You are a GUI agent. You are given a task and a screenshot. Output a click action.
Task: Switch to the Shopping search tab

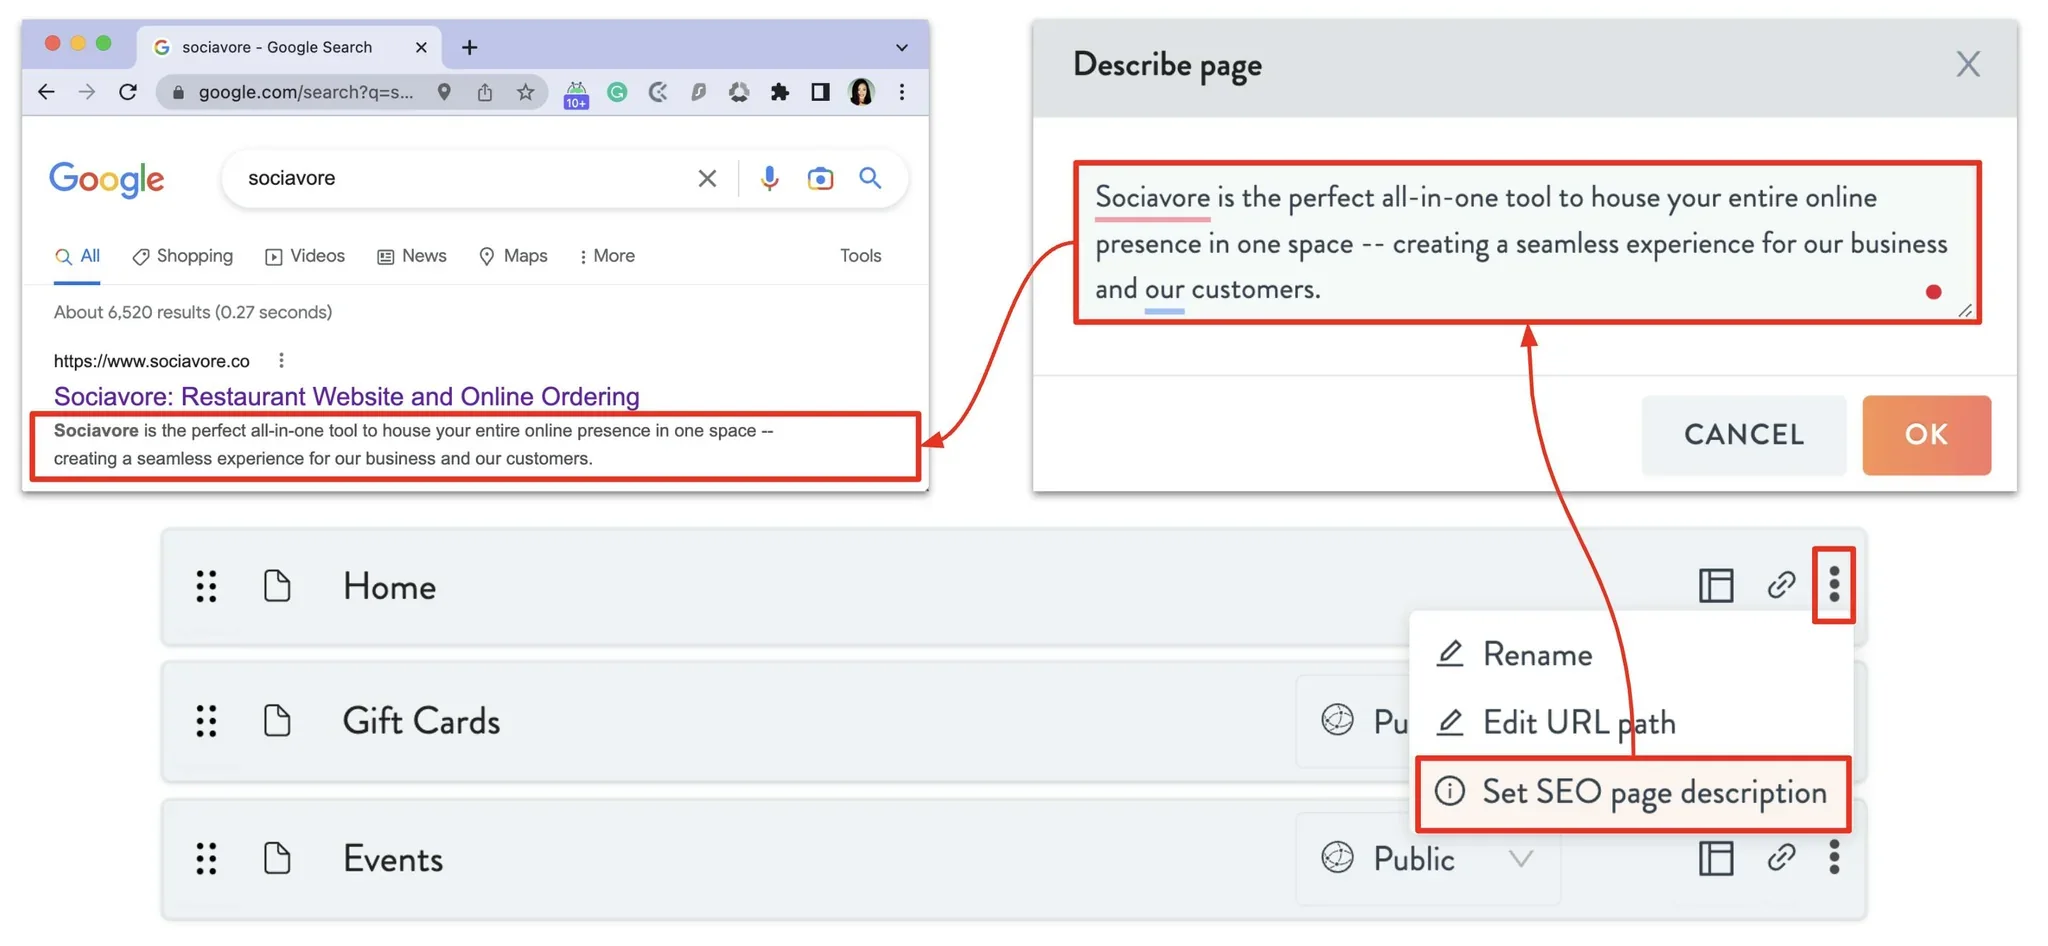183,256
